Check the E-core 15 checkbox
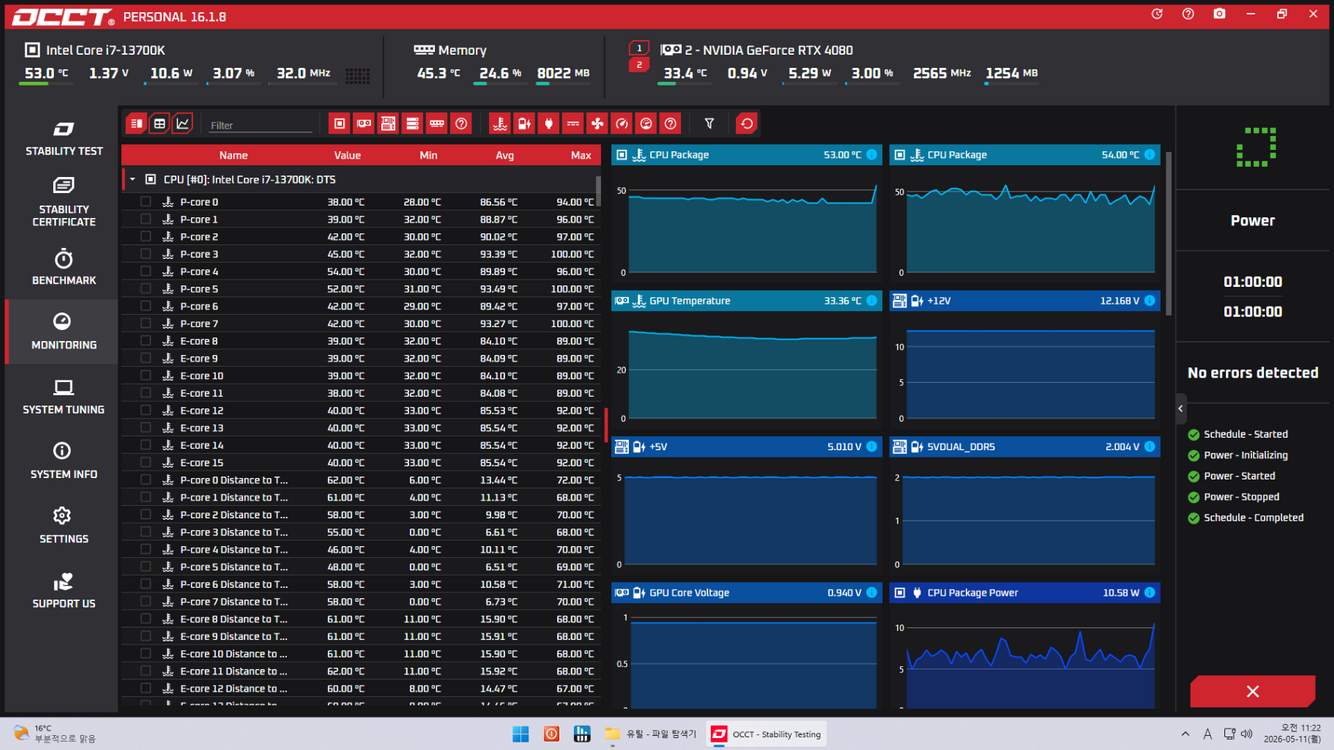 (x=146, y=462)
